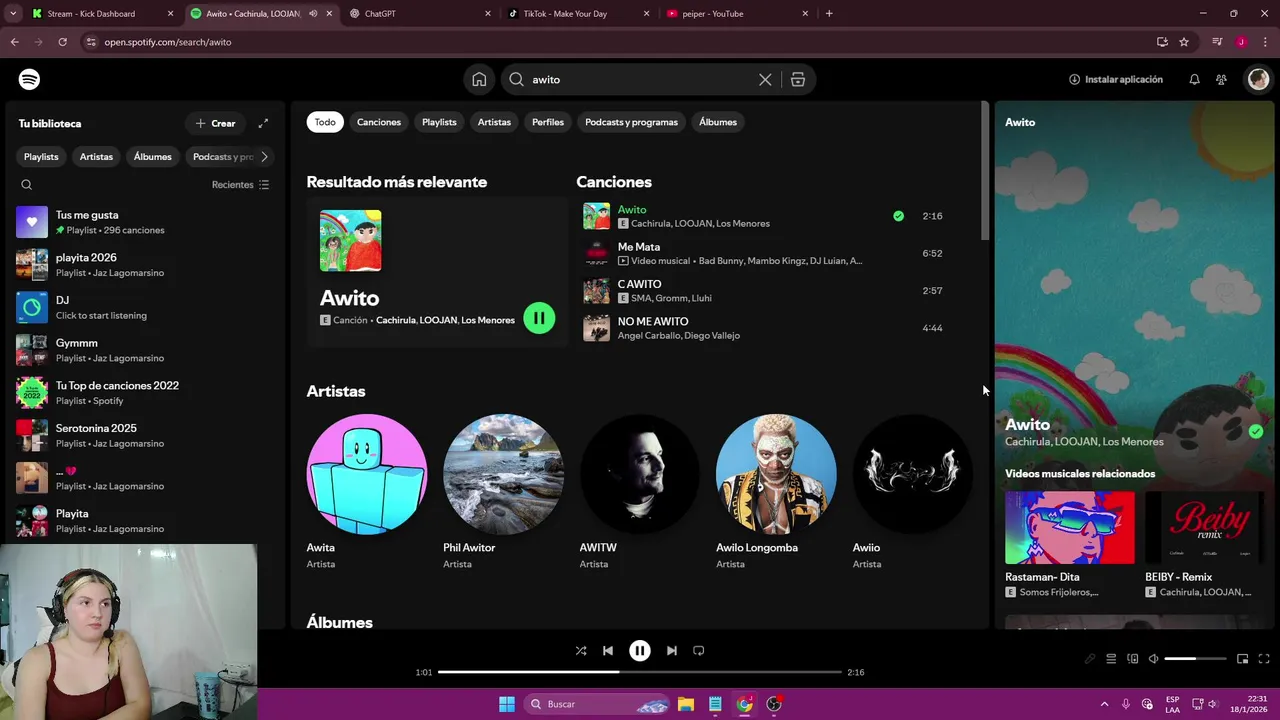
Task: Open the Awiio artist
Action: coord(913,474)
